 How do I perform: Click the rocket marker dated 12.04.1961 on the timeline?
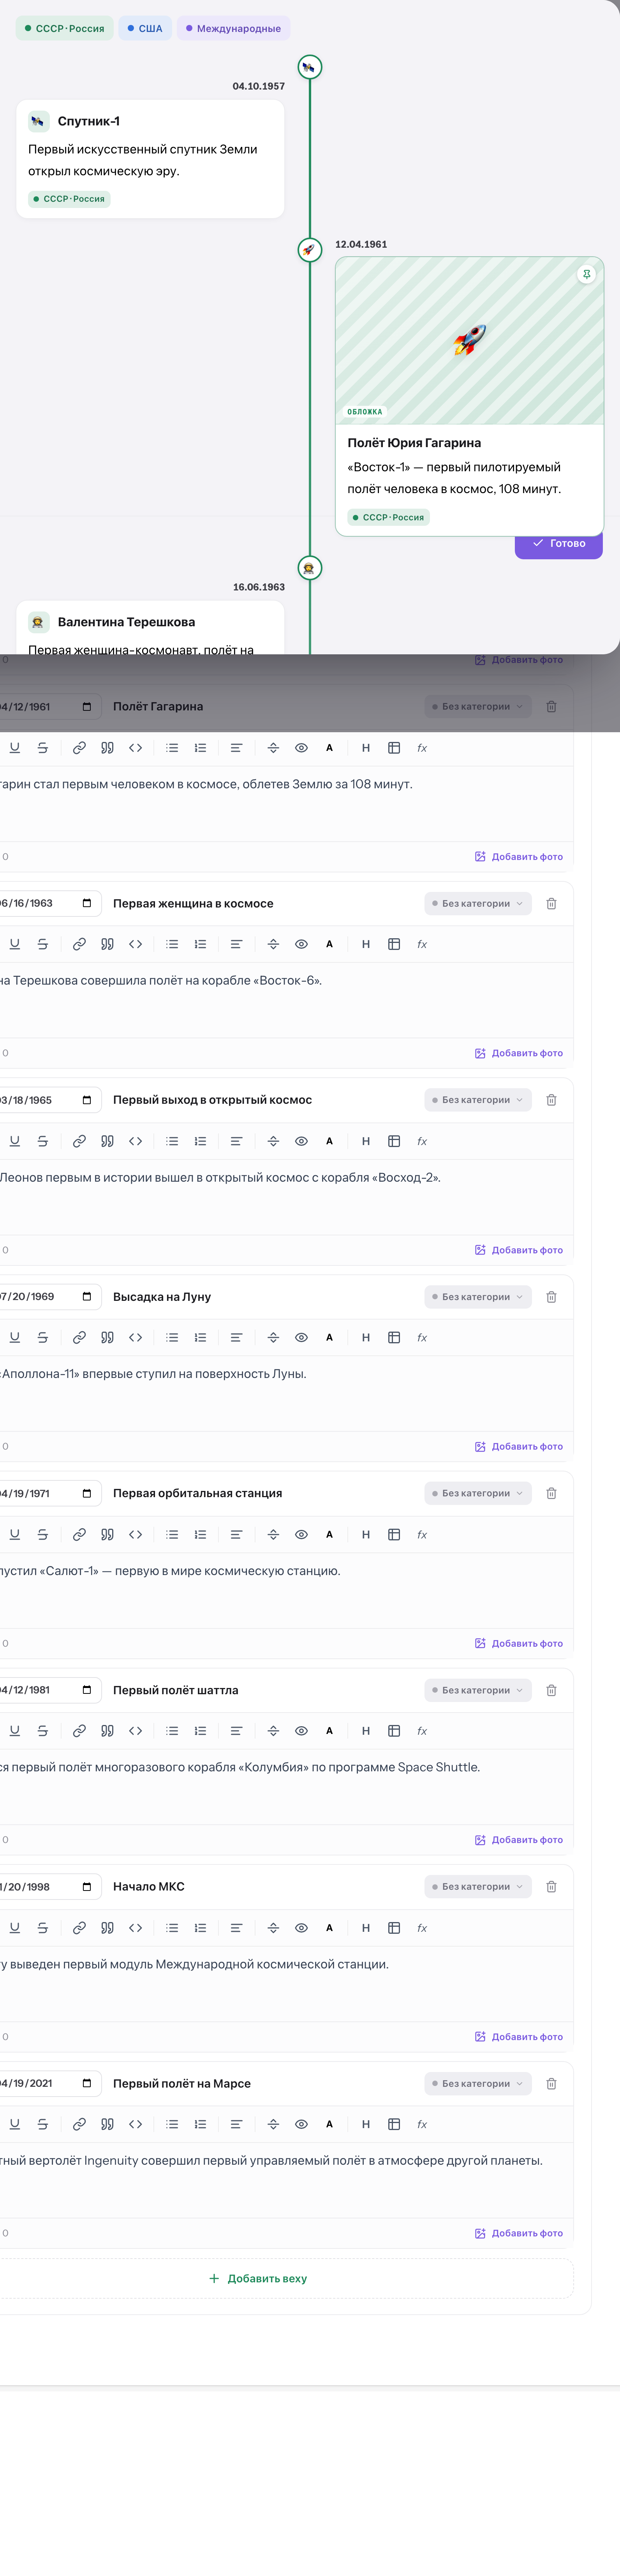310,250
